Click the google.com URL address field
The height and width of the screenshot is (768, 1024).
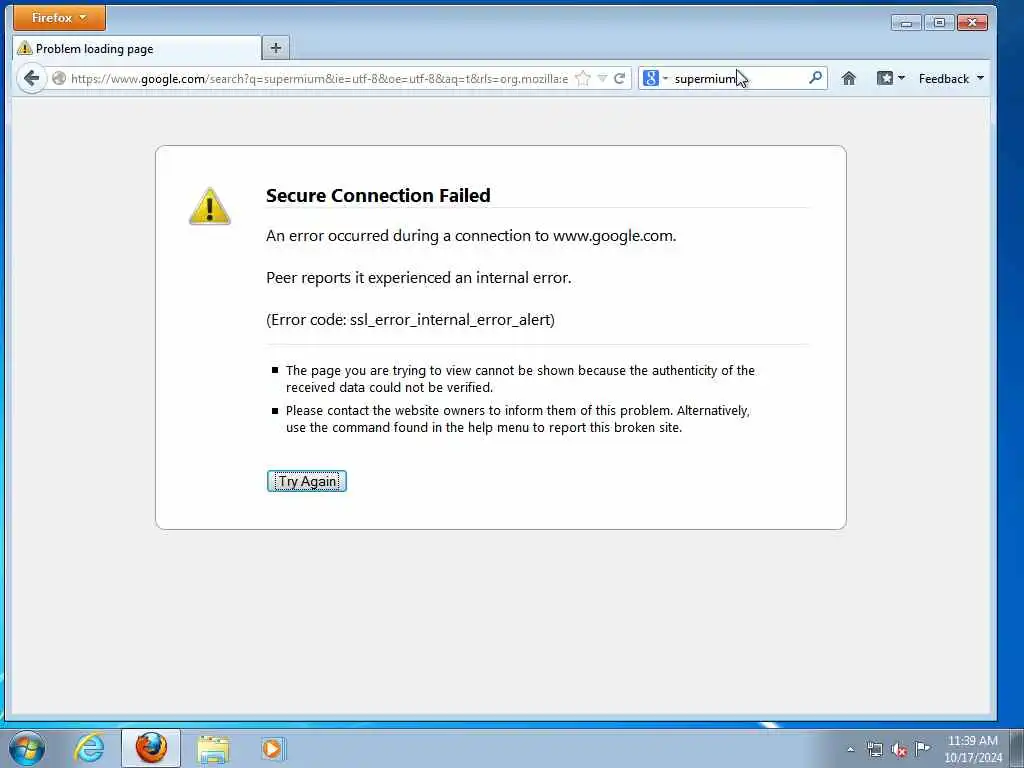(319, 78)
